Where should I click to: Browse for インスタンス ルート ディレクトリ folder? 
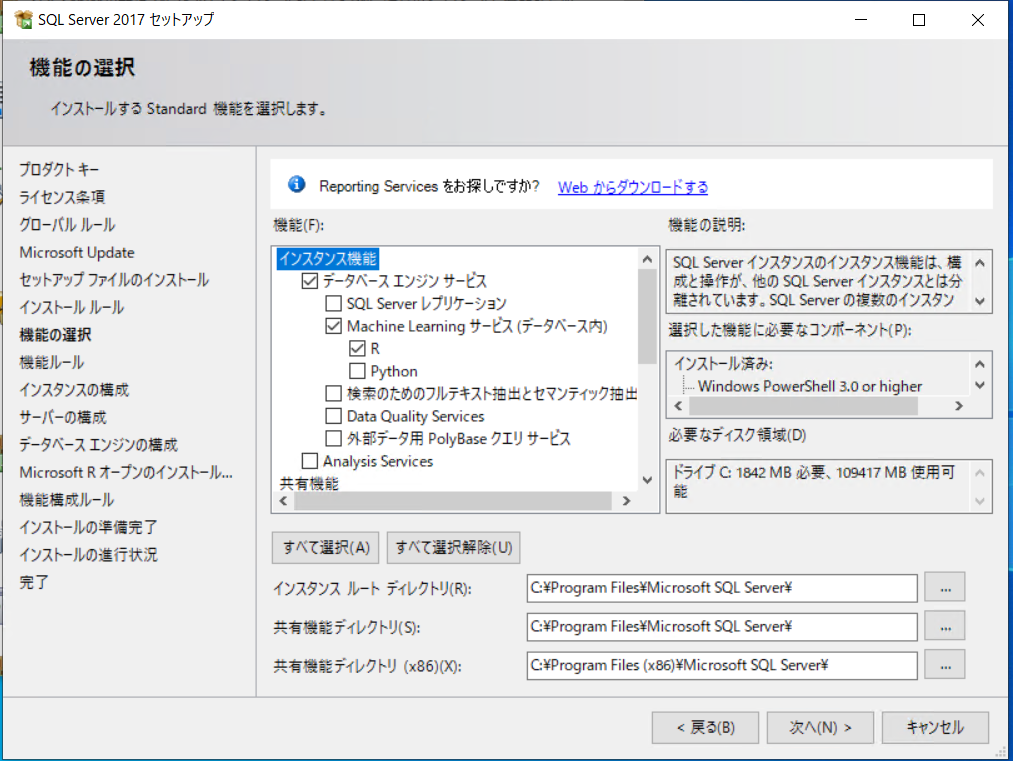point(945,587)
